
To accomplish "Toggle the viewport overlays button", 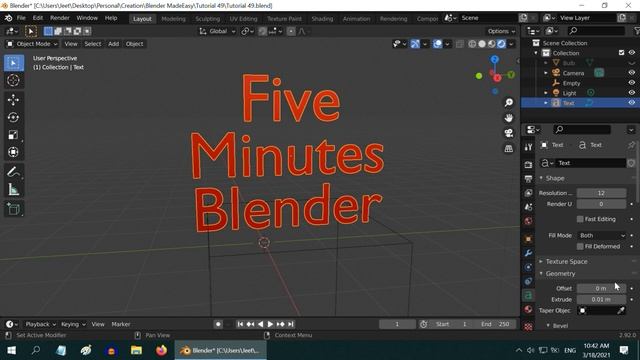I will click(x=437, y=44).
